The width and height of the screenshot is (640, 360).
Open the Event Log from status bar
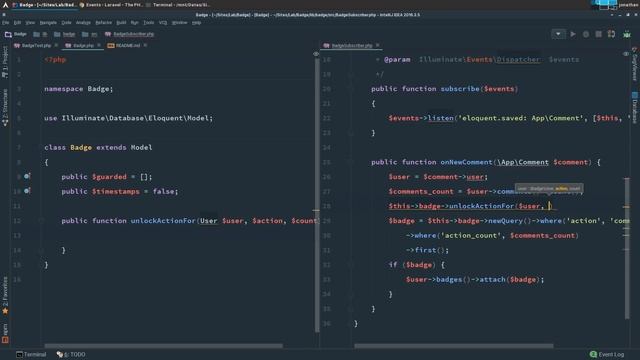607,354
